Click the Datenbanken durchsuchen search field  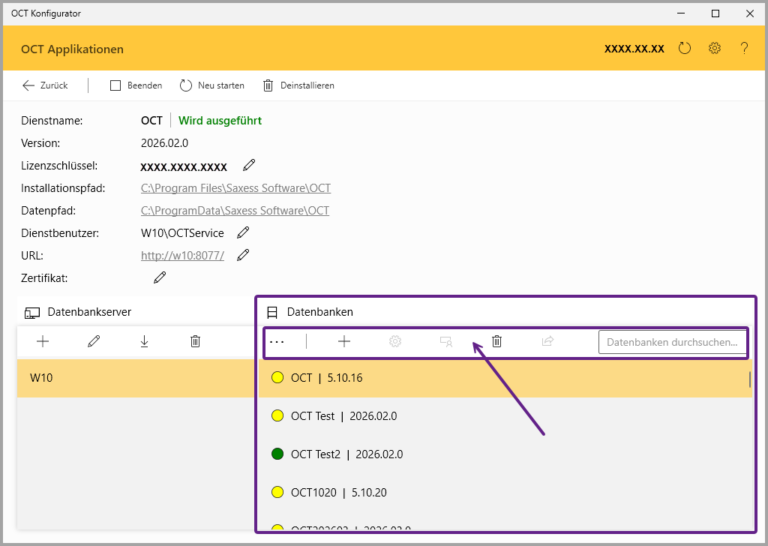click(x=671, y=342)
